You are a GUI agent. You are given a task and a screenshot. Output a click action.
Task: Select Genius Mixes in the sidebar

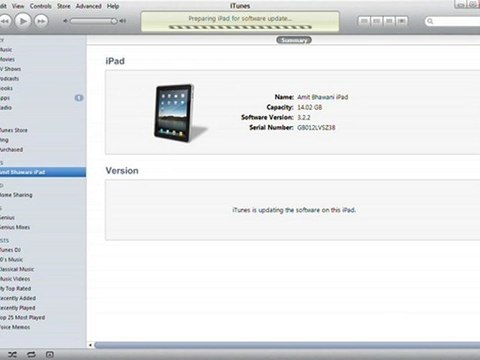tap(15, 227)
